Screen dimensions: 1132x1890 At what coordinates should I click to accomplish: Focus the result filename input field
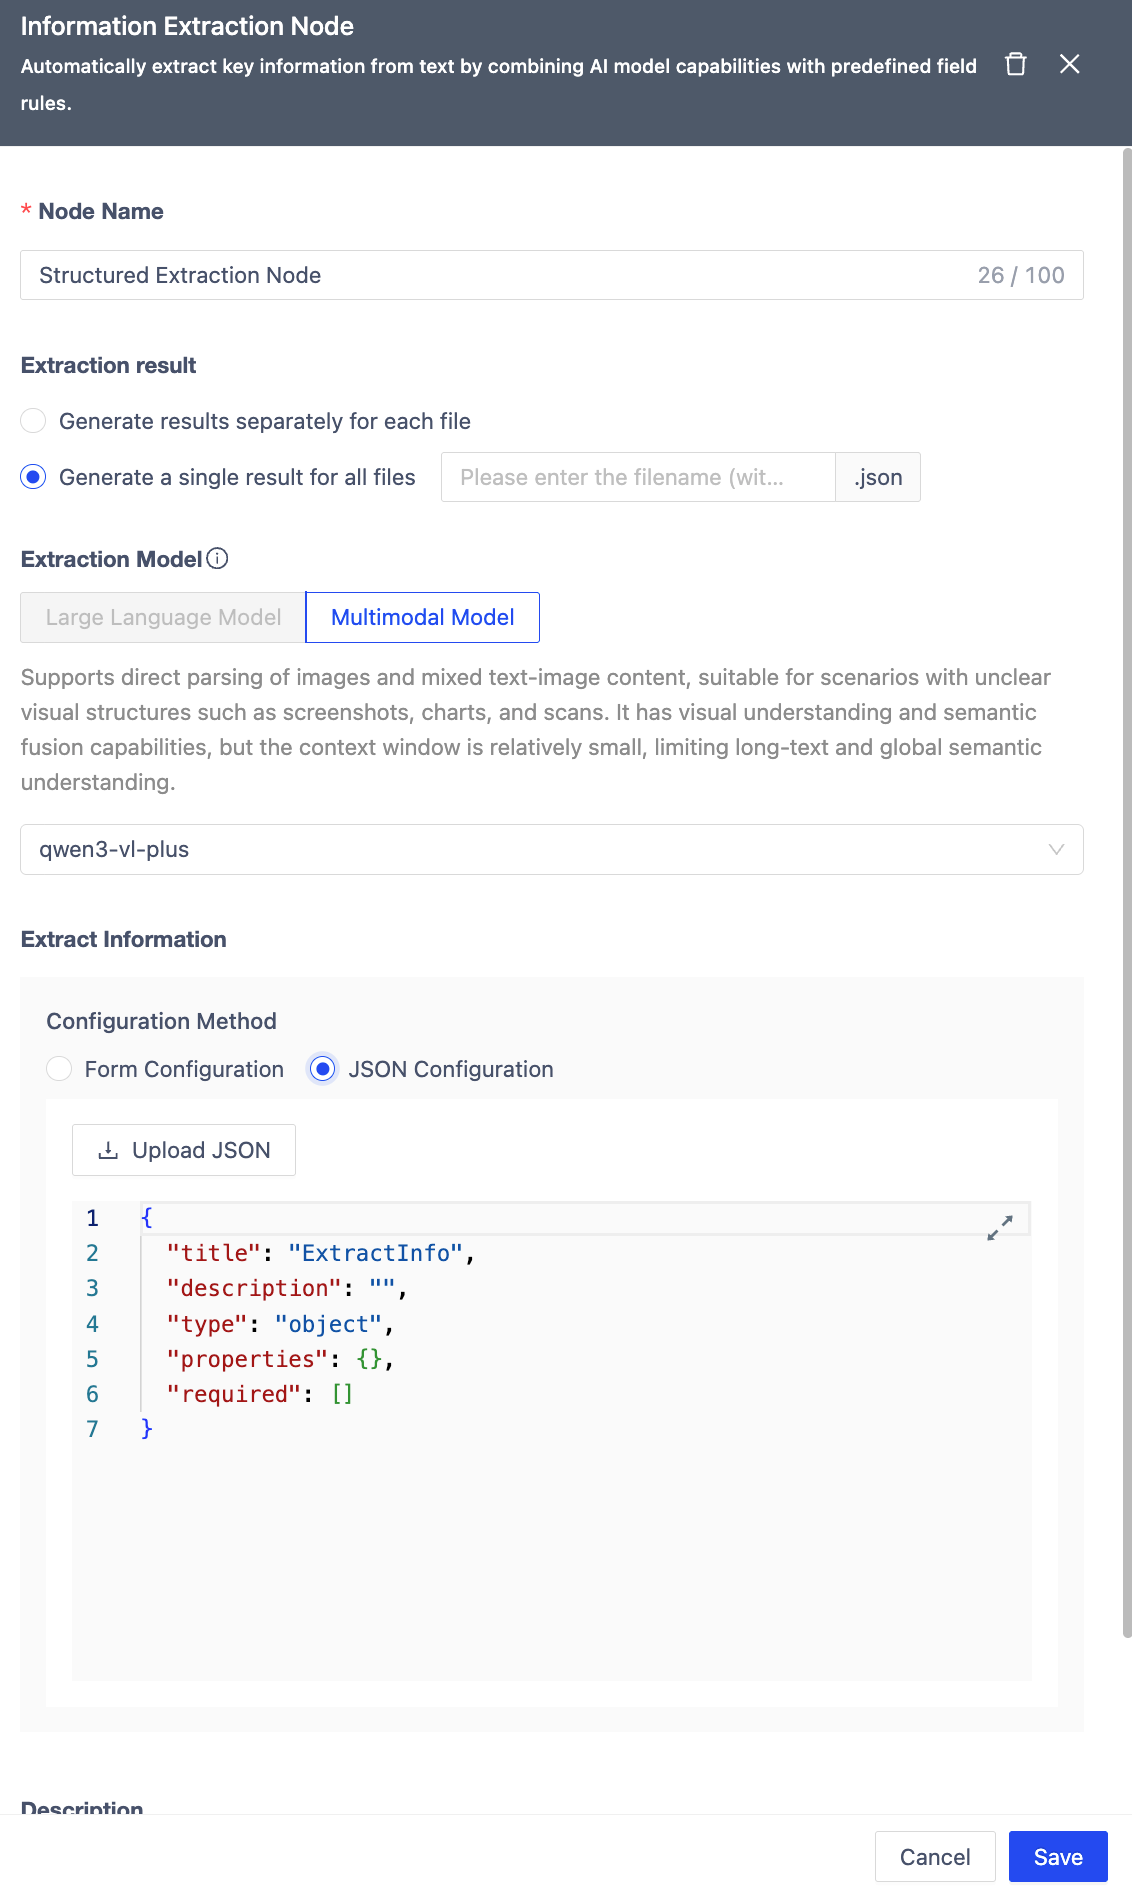click(x=637, y=477)
